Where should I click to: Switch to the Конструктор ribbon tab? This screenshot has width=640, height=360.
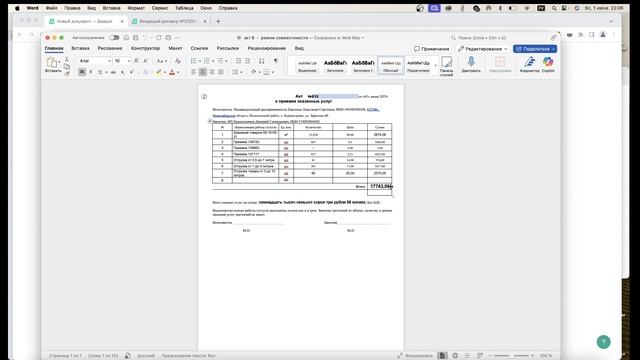(x=145, y=48)
